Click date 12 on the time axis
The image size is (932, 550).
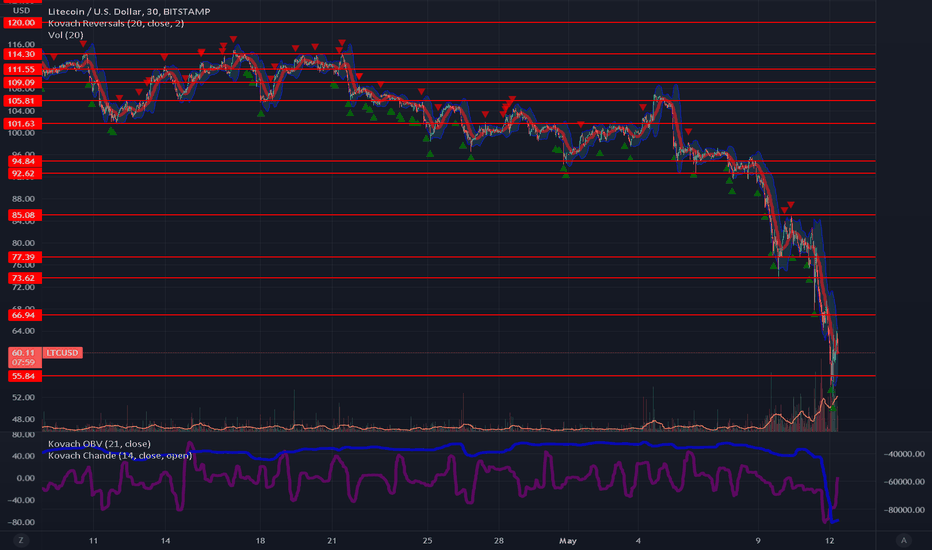click(x=830, y=540)
